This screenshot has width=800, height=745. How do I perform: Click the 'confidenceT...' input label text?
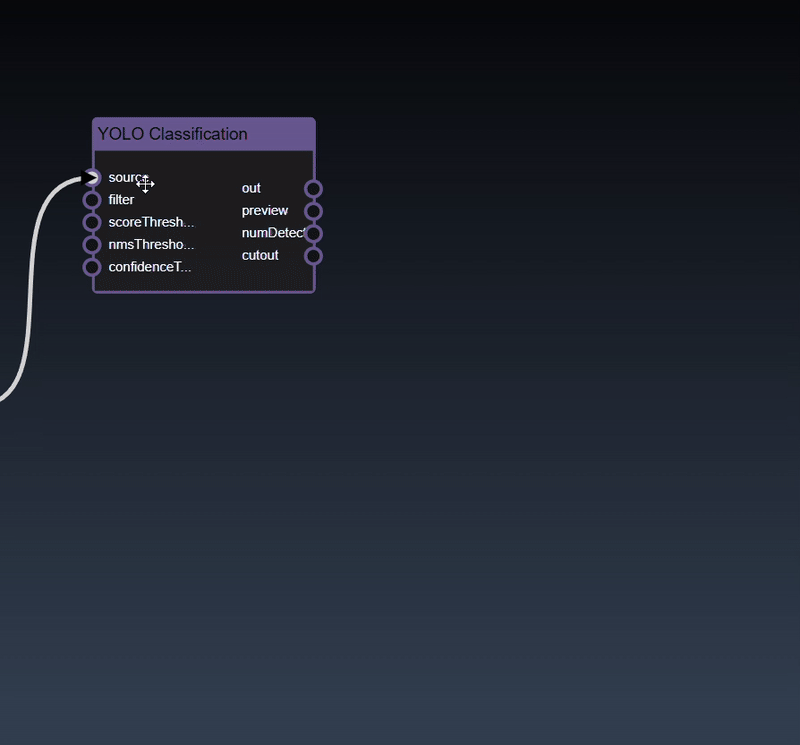[150, 267]
